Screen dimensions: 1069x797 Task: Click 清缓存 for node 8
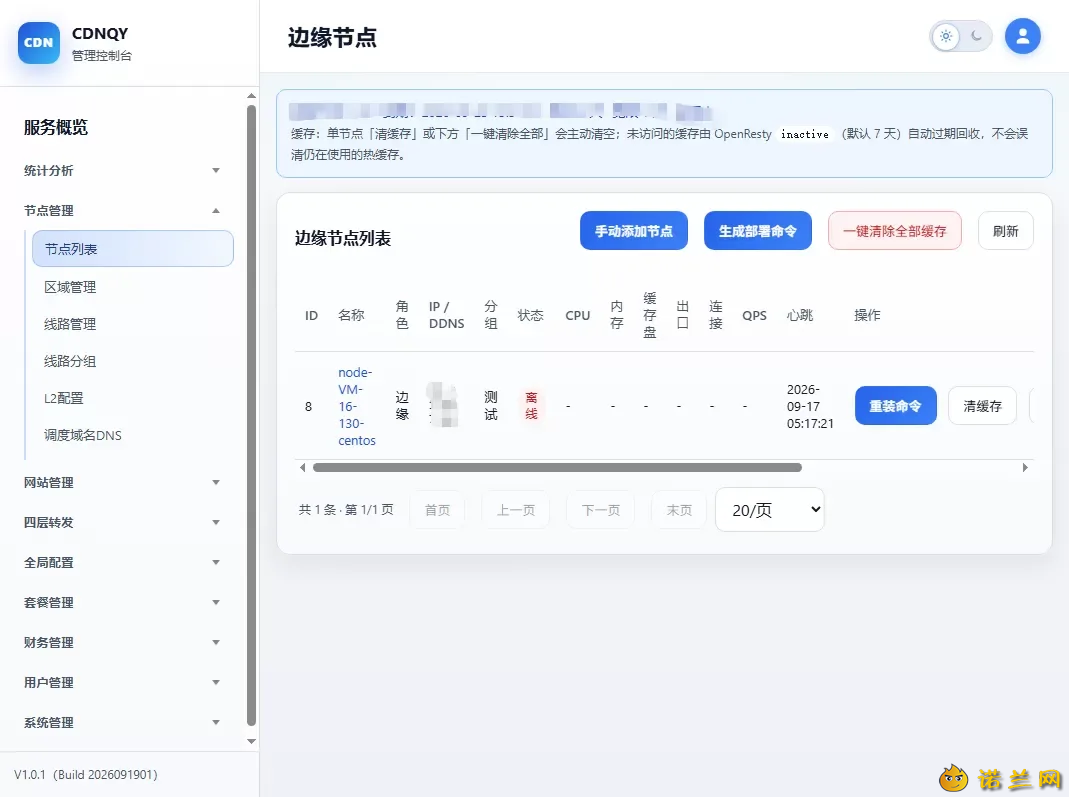[982, 406]
